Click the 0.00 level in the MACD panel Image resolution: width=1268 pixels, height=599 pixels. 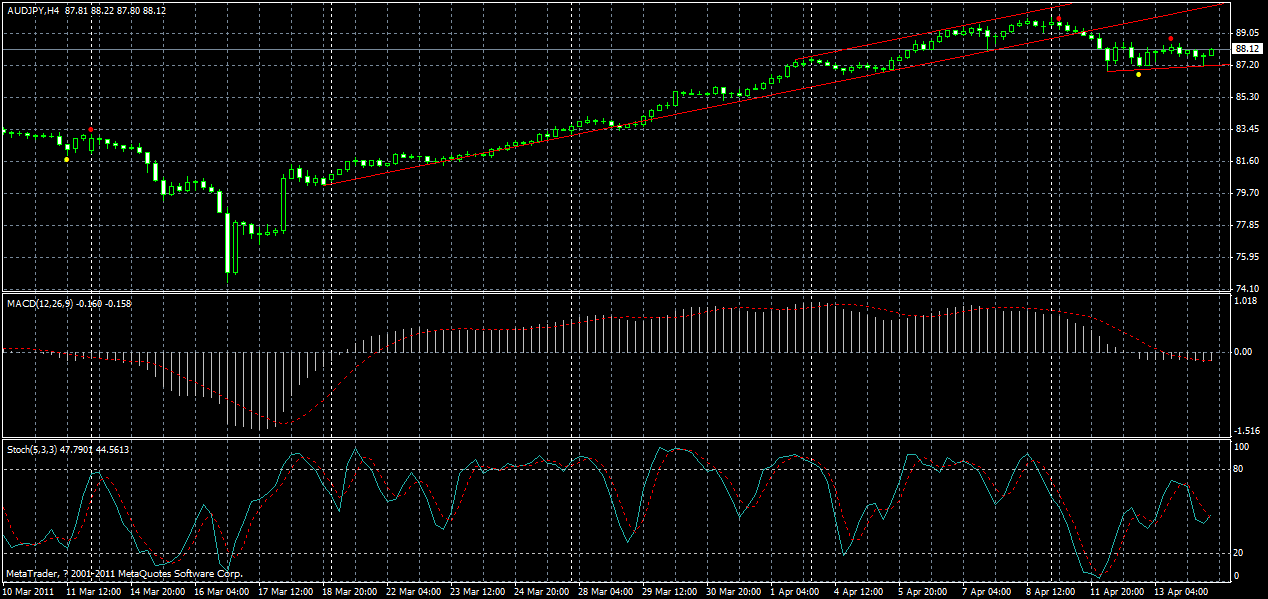pos(1245,352)
